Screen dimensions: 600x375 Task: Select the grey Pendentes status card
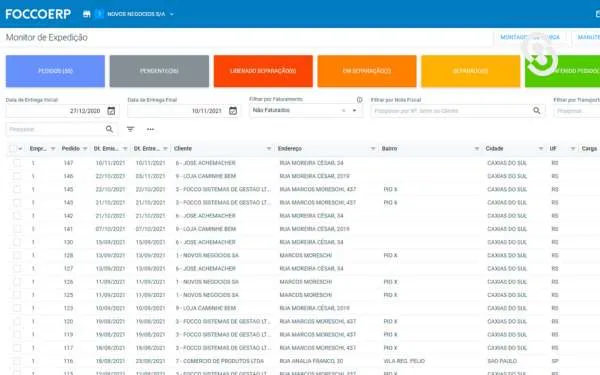(x=159, y=71)
